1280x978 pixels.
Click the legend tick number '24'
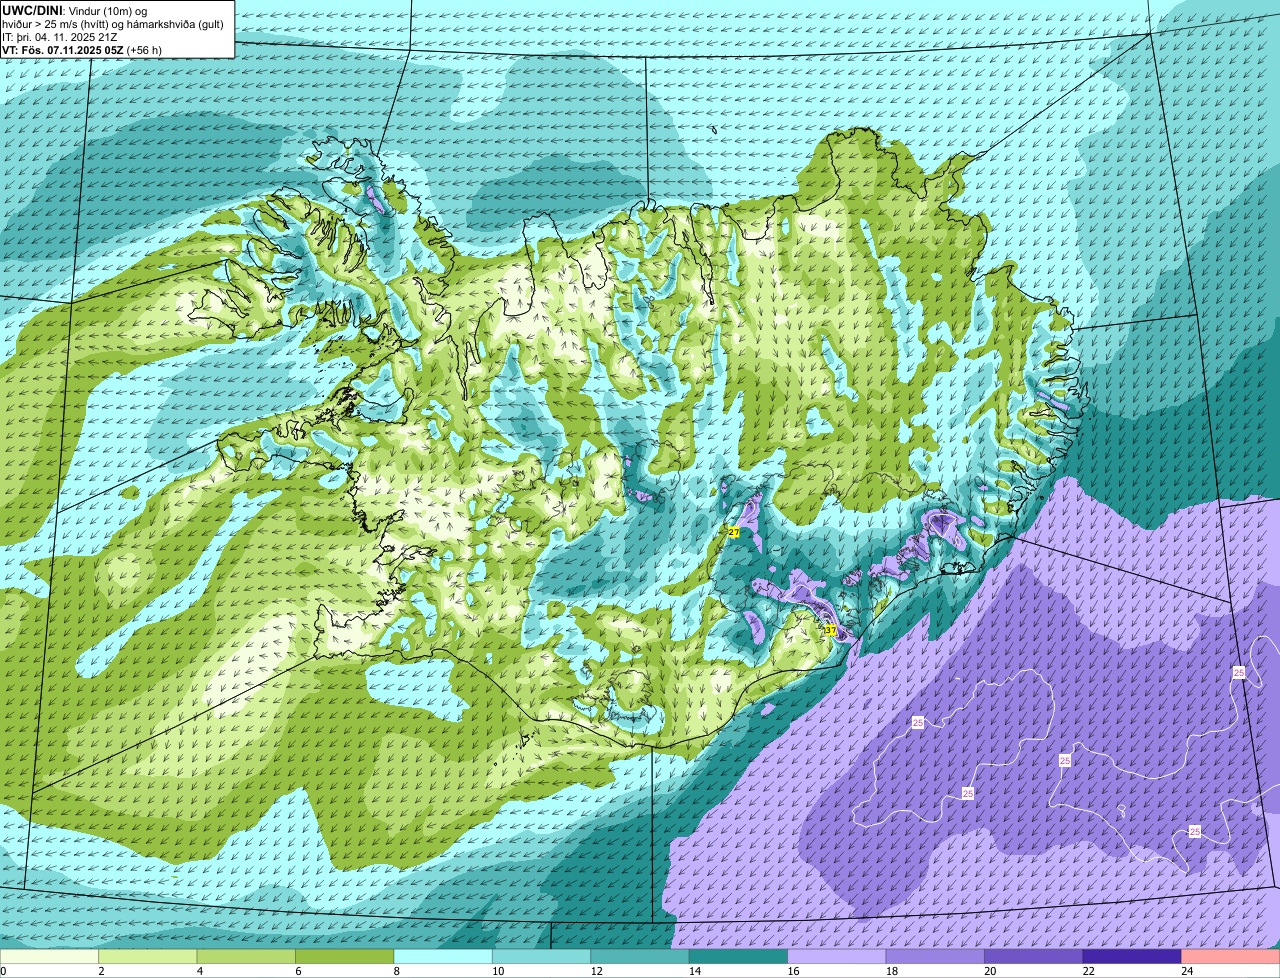pyautogui.click(x=1187, y=971)
